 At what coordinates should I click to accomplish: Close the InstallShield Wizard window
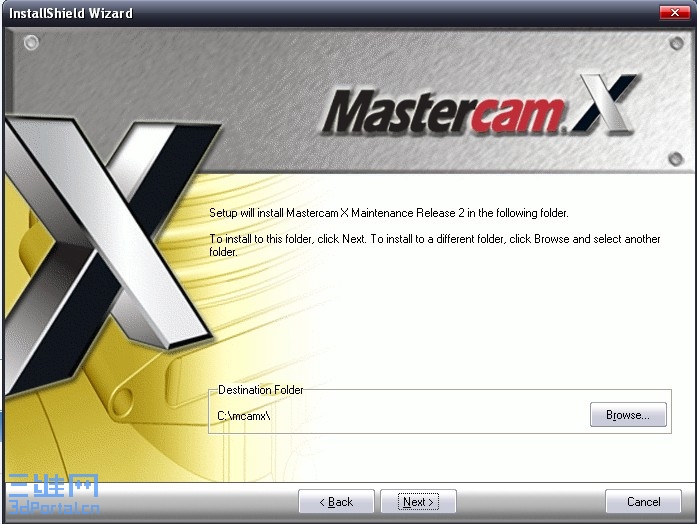click(x=674, y=12)
